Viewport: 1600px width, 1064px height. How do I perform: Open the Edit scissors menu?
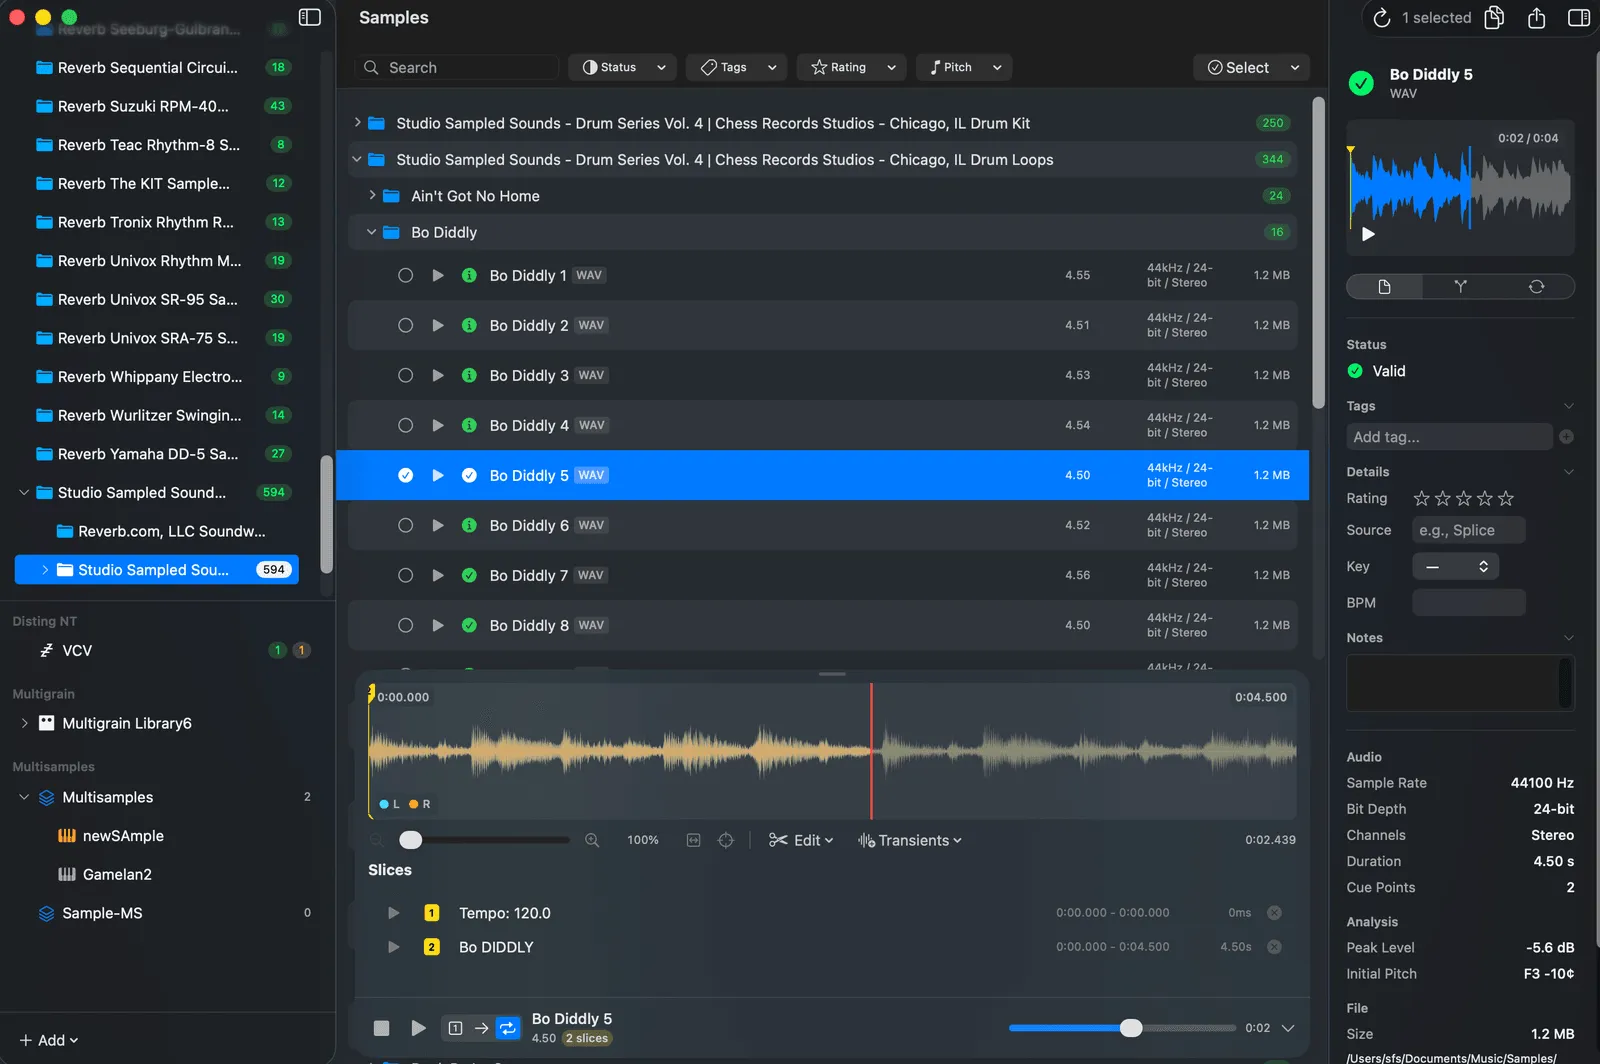[x=801, y=840]
